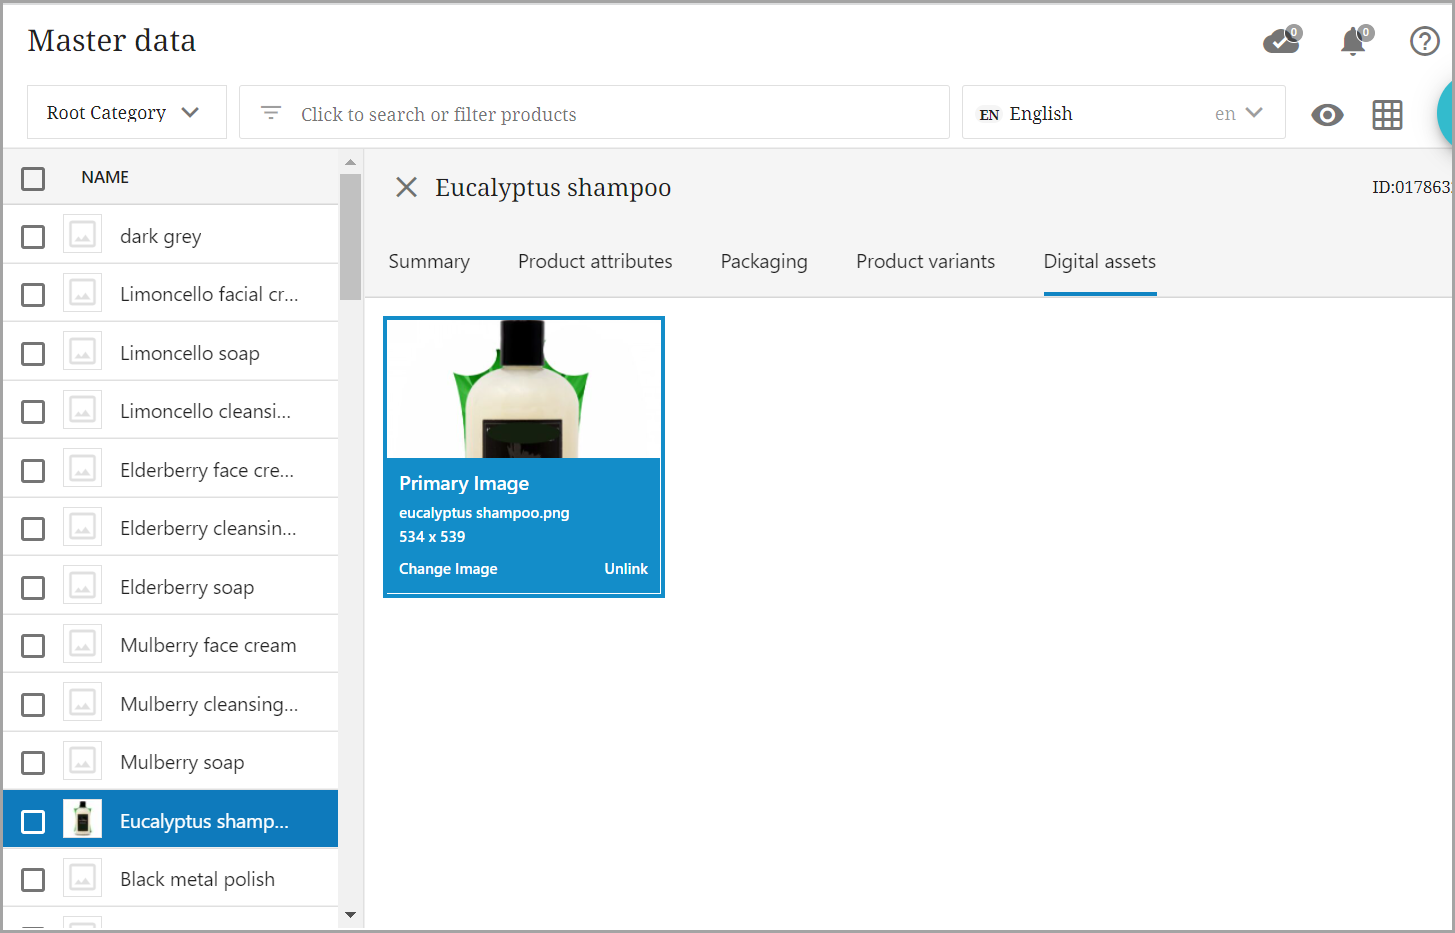The height and width of the screenshot is (933, 1455).
Task: Click the placeholder image icon for Limoncello soap
Action: coord(83,352)
